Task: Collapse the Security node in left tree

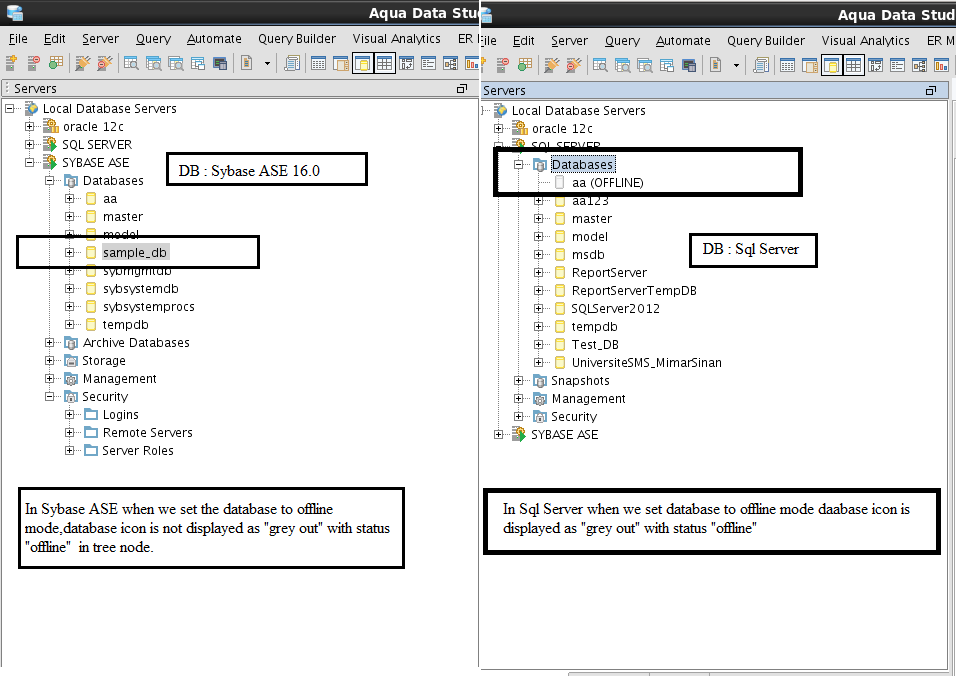Action: (49, 396)
